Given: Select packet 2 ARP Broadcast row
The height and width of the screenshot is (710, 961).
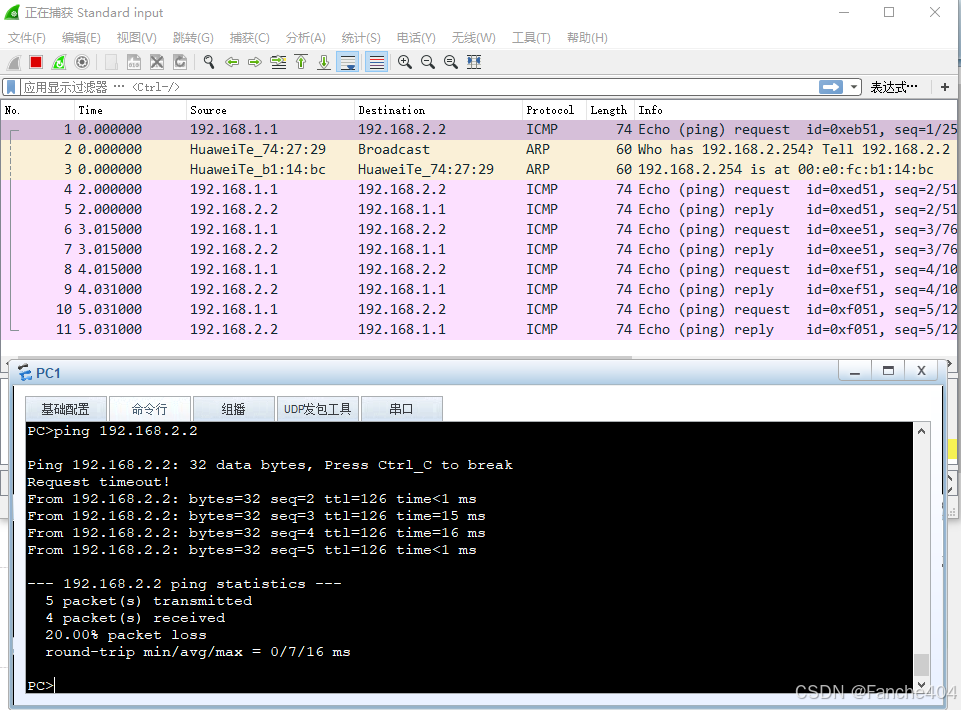Looking at the screenshot, I should [479, 150].
